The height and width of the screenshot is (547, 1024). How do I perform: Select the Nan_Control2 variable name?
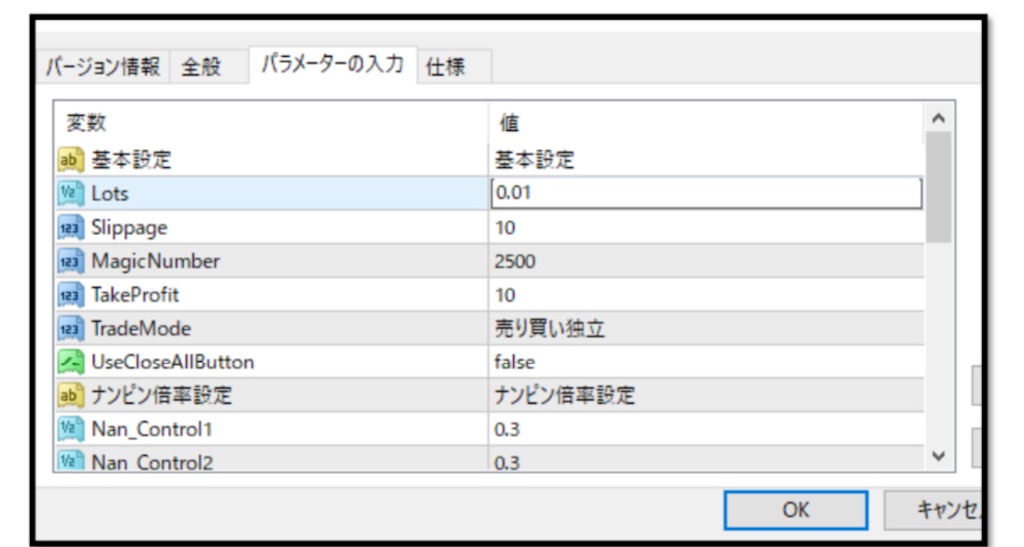point(152,461)
